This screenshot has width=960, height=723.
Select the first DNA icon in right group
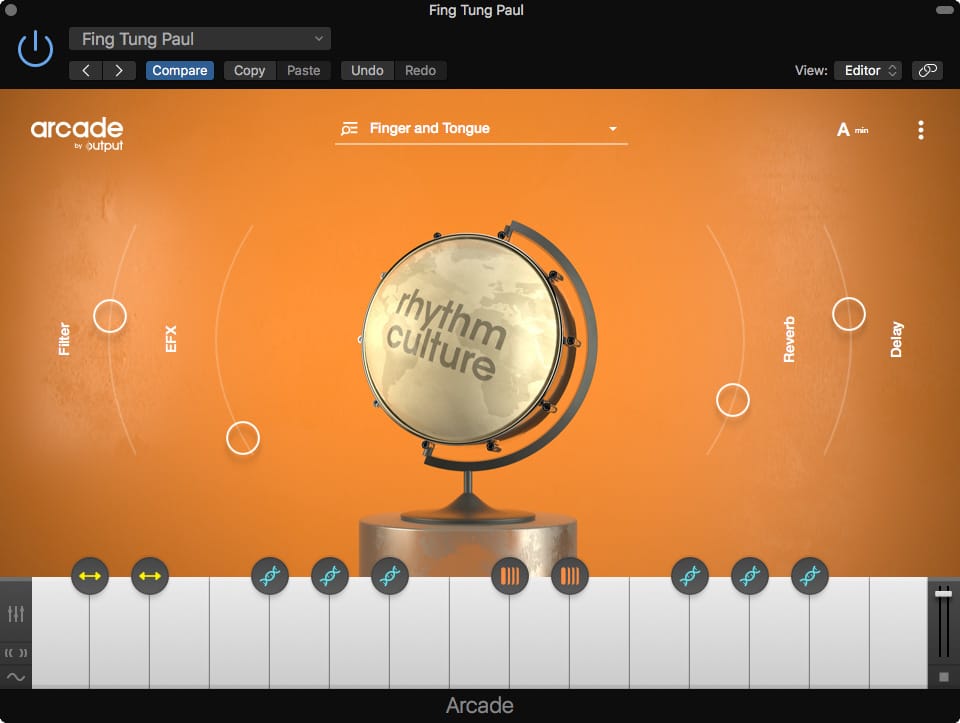tap(690, 575)
